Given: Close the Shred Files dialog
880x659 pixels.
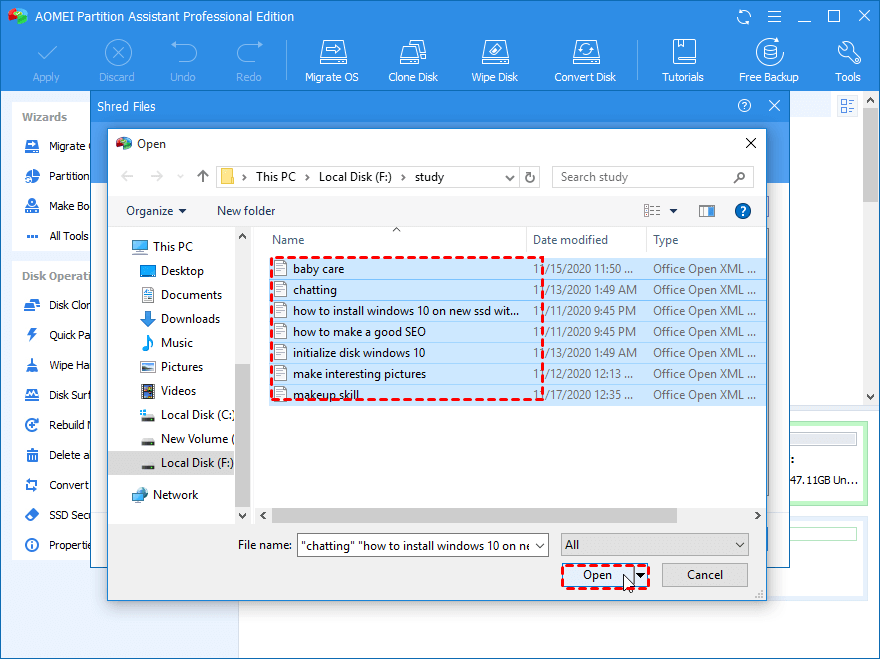Looking at the screenshot, I should click(774, 106).
